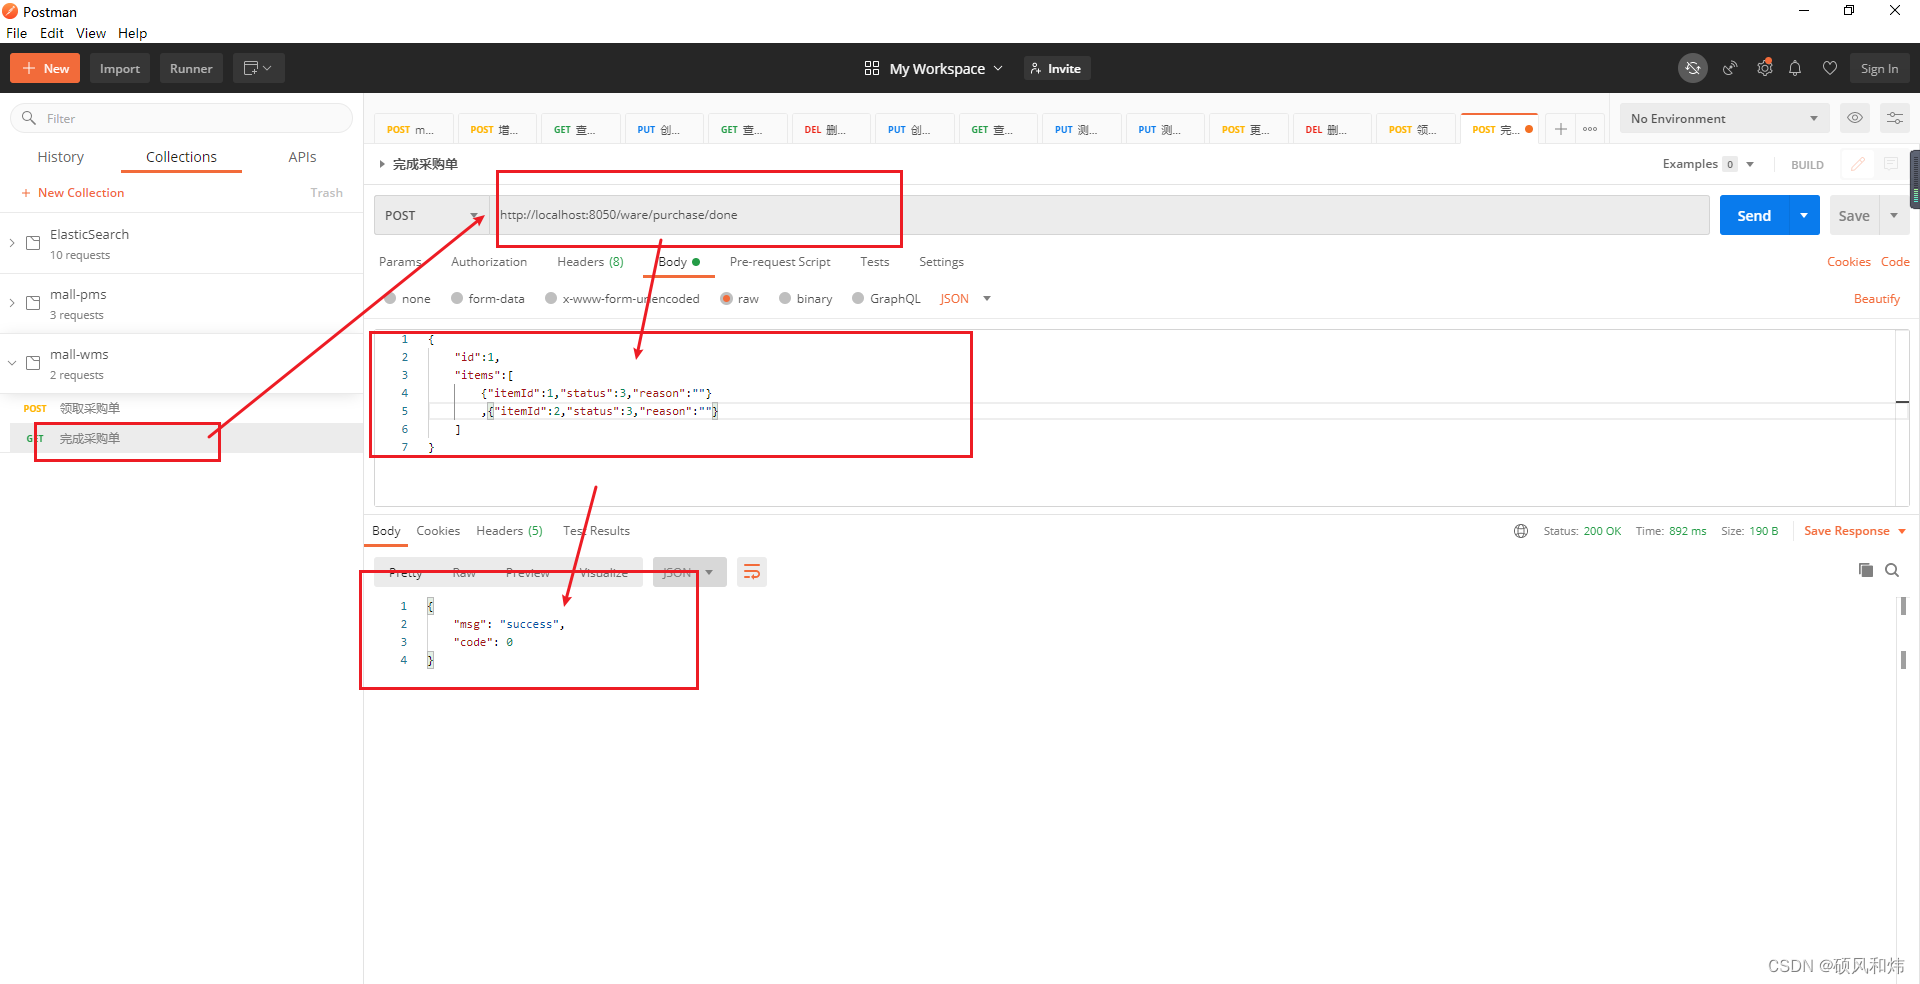1920x984 pixels.
Task: Click the Runner button
Action: pyautogui.click(x=191, y=68)
